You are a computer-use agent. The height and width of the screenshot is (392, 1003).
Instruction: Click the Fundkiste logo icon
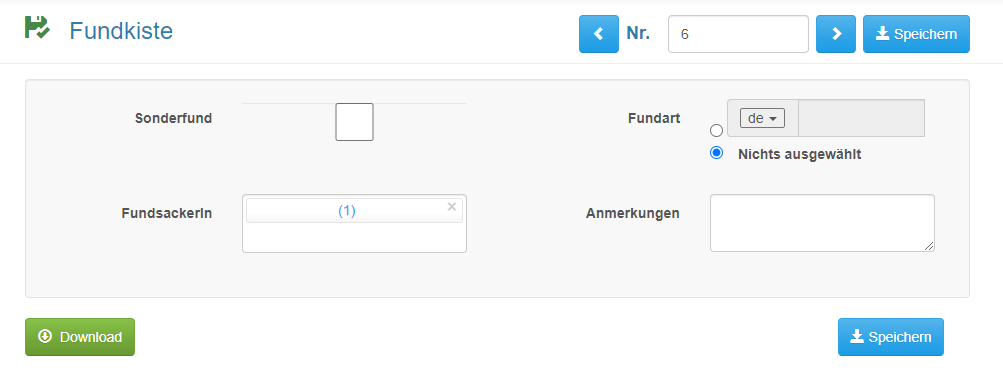click(36, 28)
